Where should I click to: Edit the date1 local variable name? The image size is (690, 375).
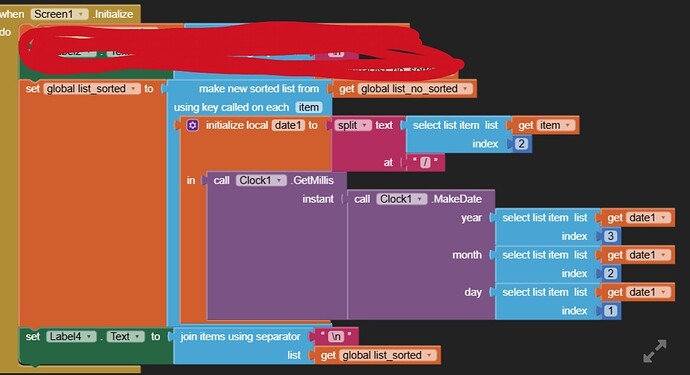click(x=288, y=125)
